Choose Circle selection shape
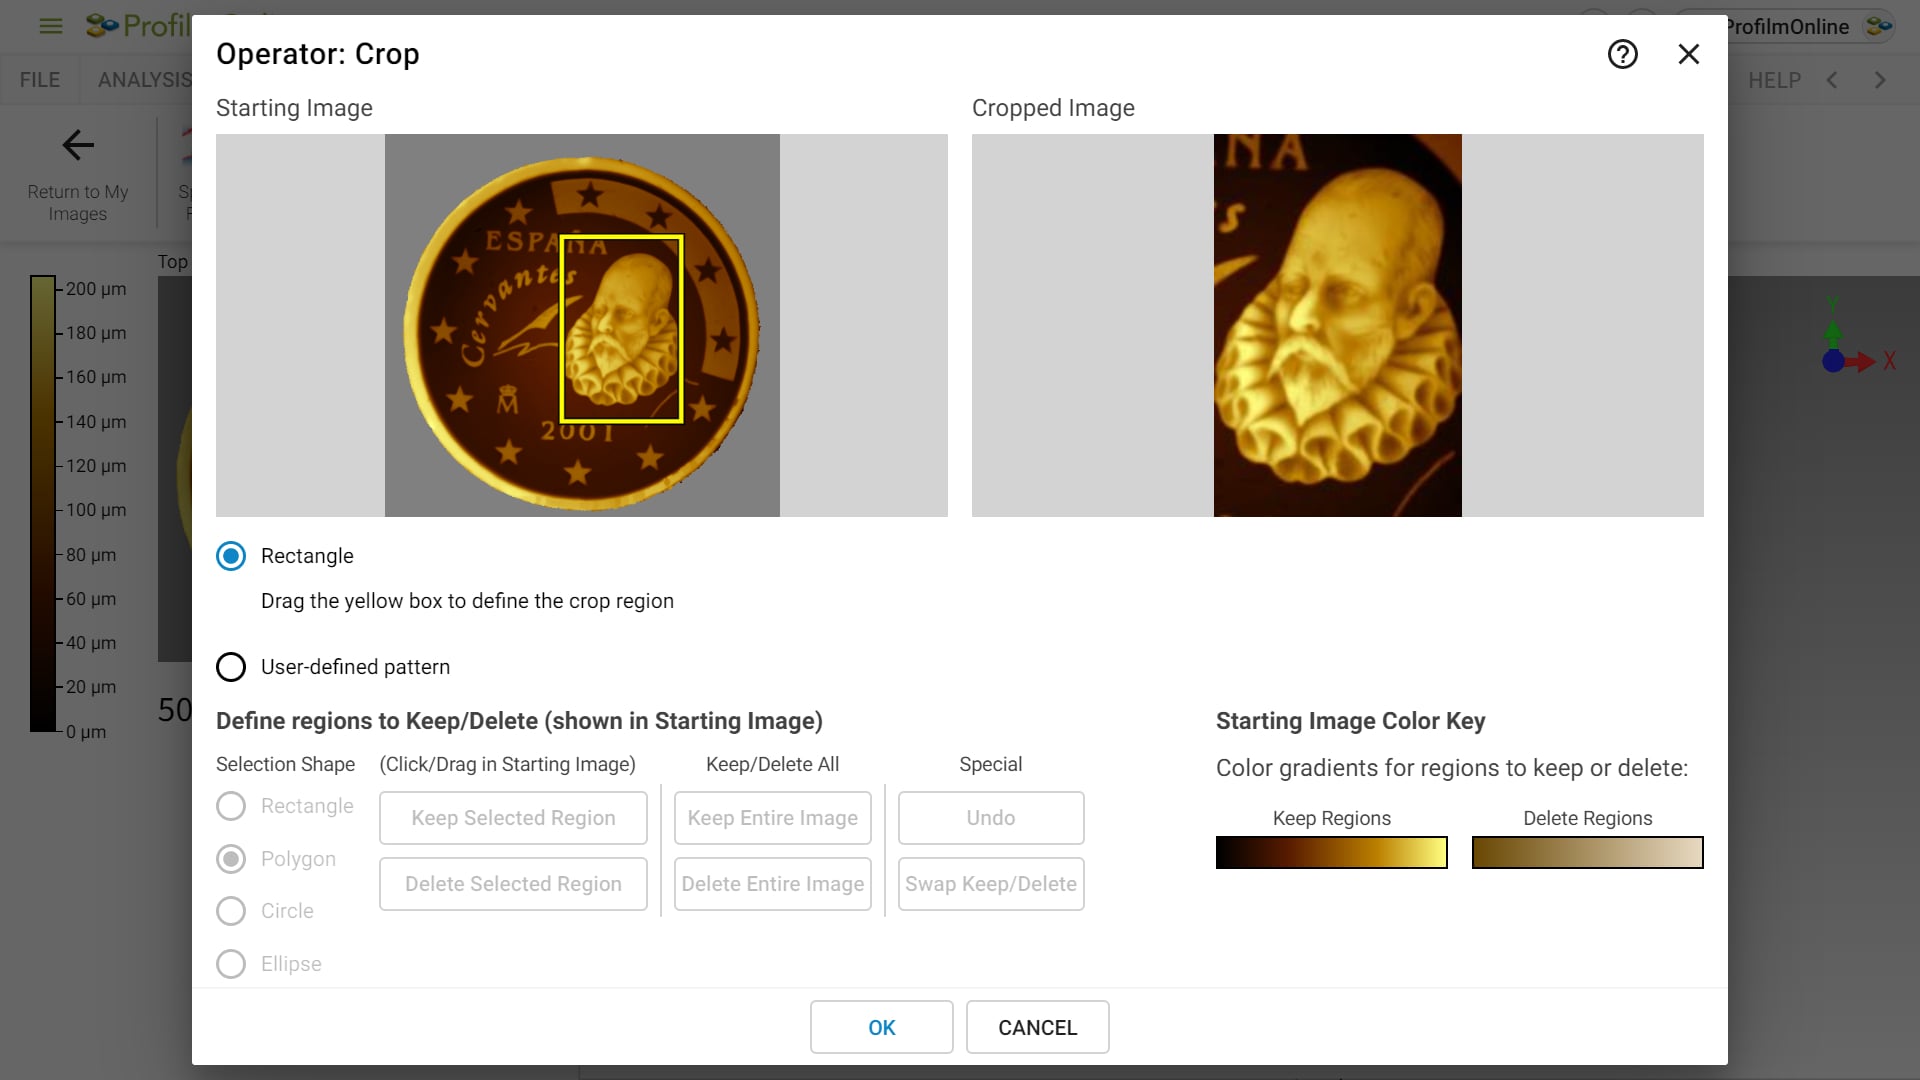Screen dimensions: 1920x1080 231,911
